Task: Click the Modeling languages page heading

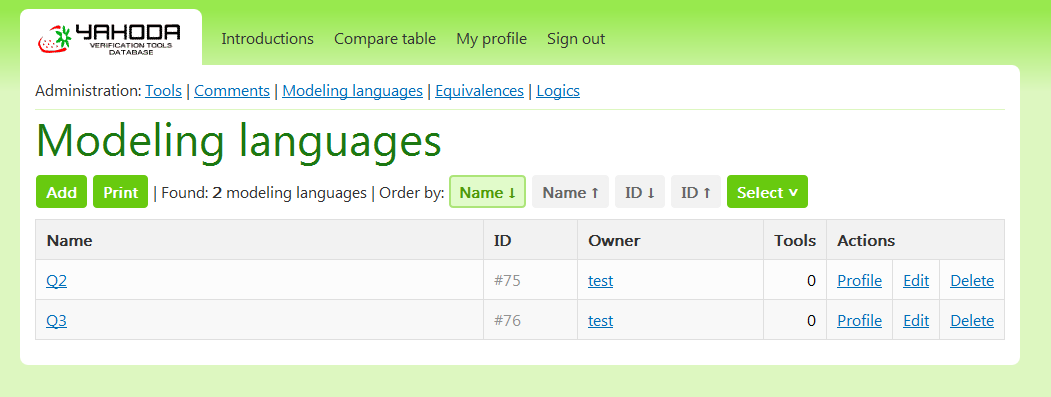Action: (x=239, y=142)
